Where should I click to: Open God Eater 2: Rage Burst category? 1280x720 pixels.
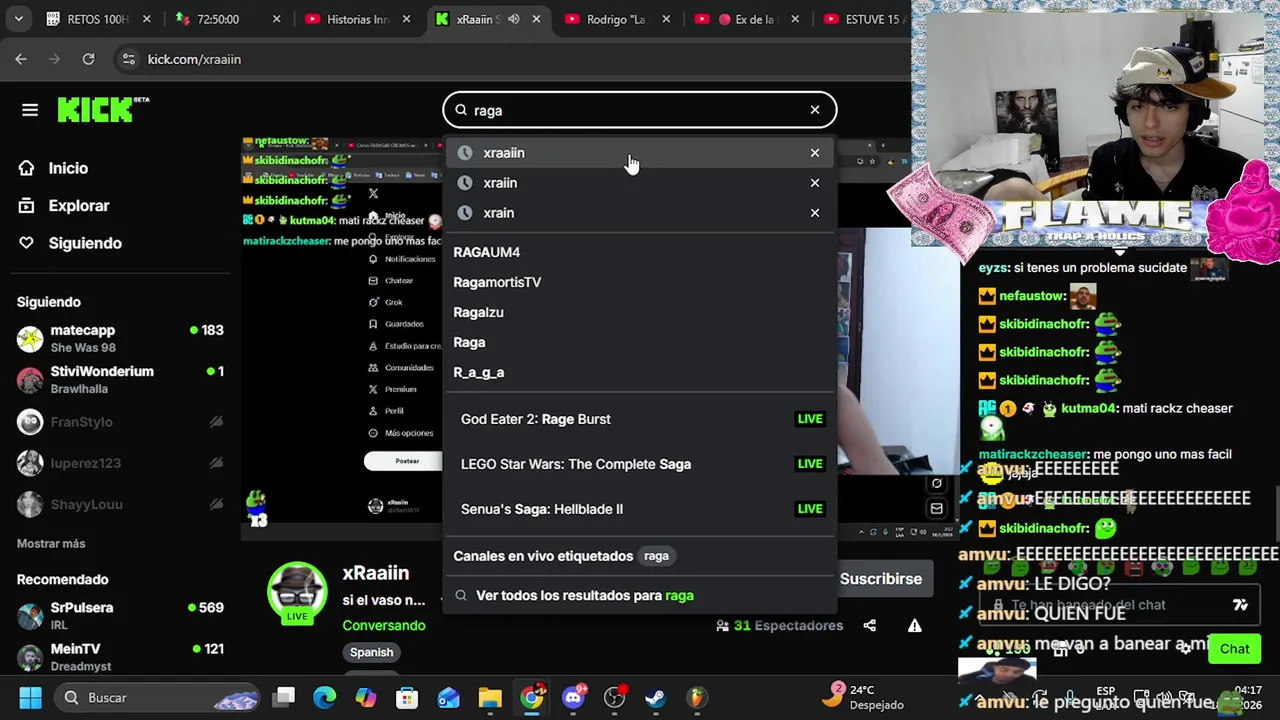coord(640,419)
